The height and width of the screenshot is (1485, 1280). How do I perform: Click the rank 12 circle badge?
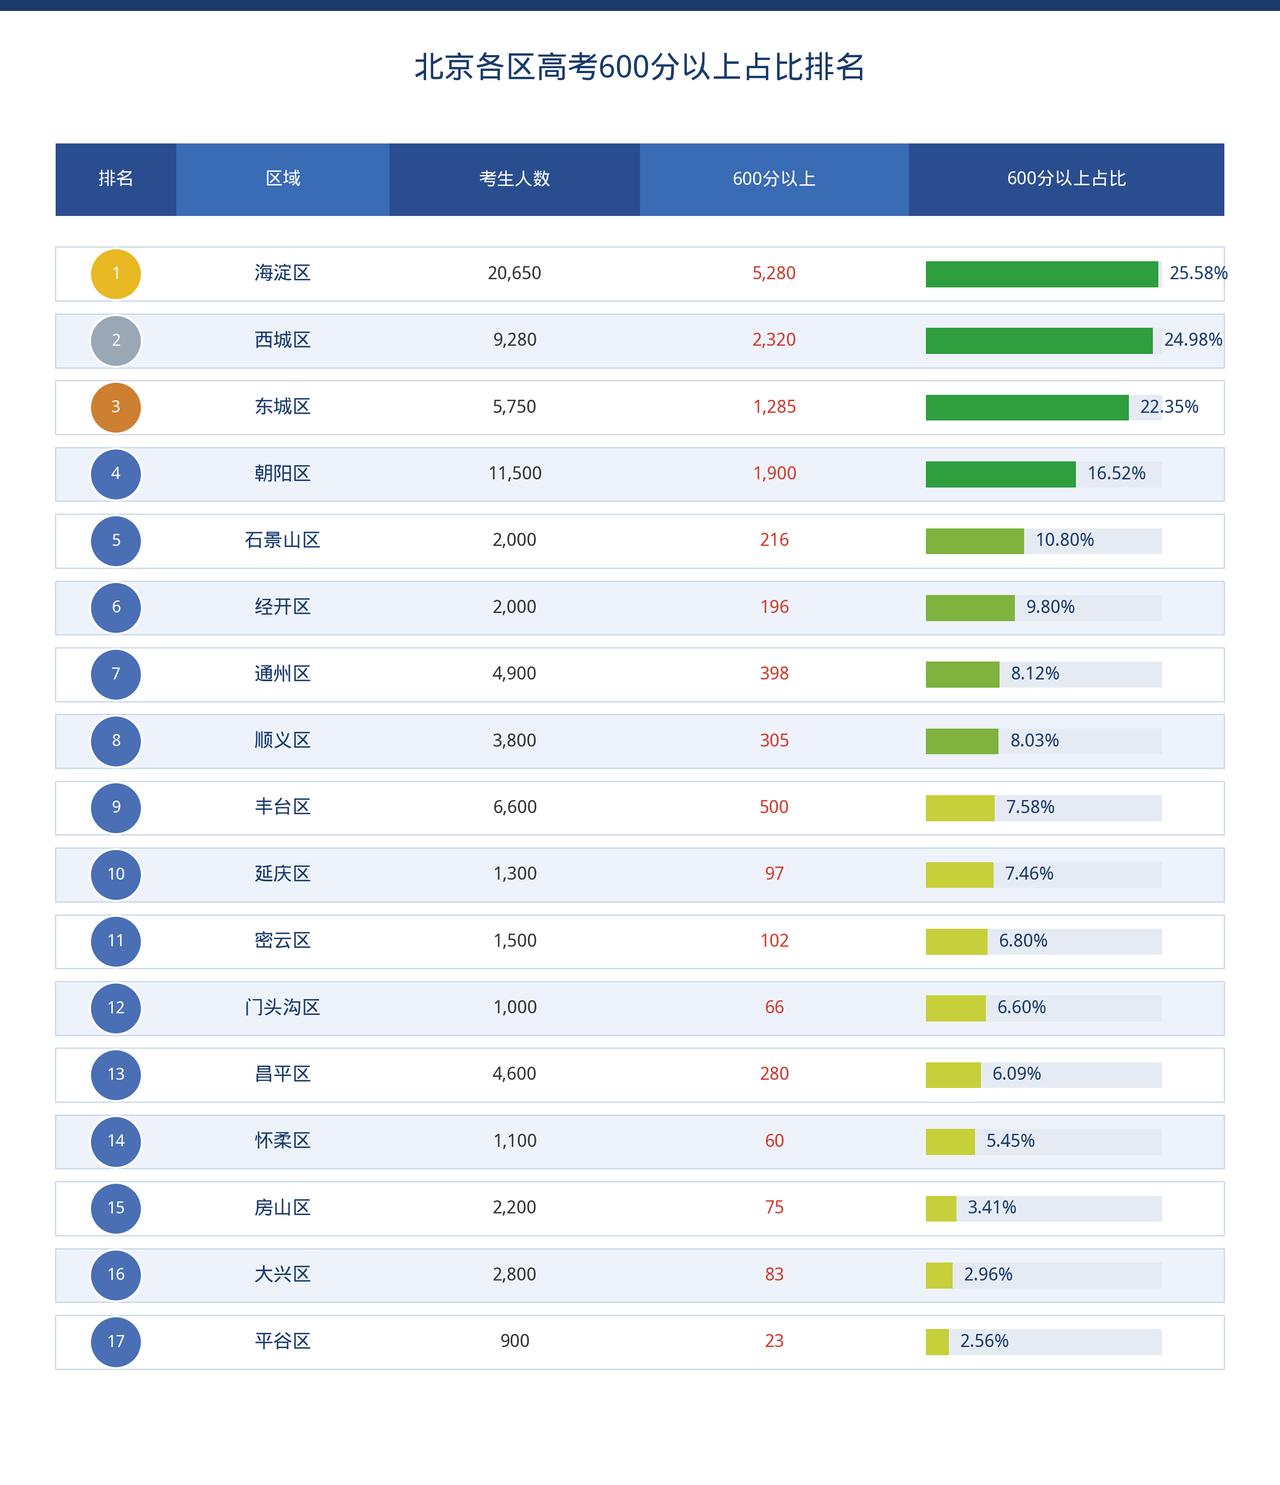point(116,1008)
